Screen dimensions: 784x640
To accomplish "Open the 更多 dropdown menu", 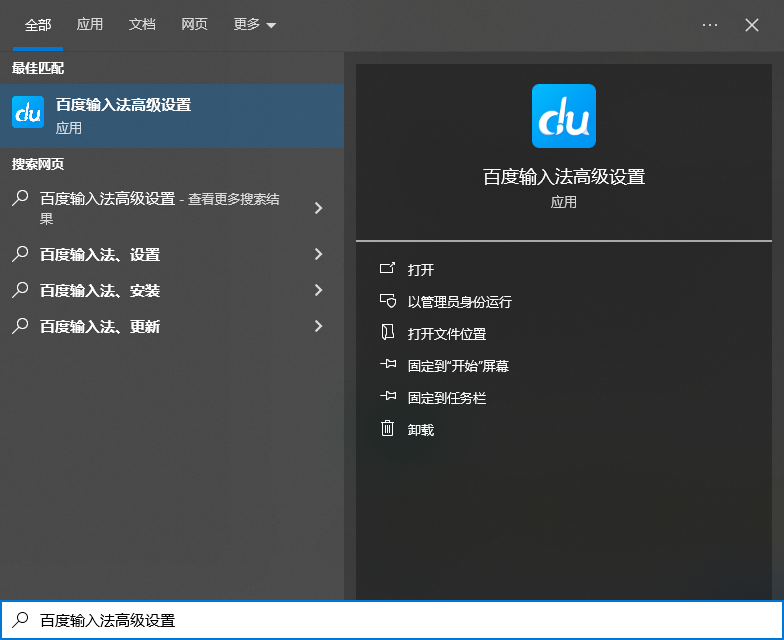I will click(x=254, y=24).
